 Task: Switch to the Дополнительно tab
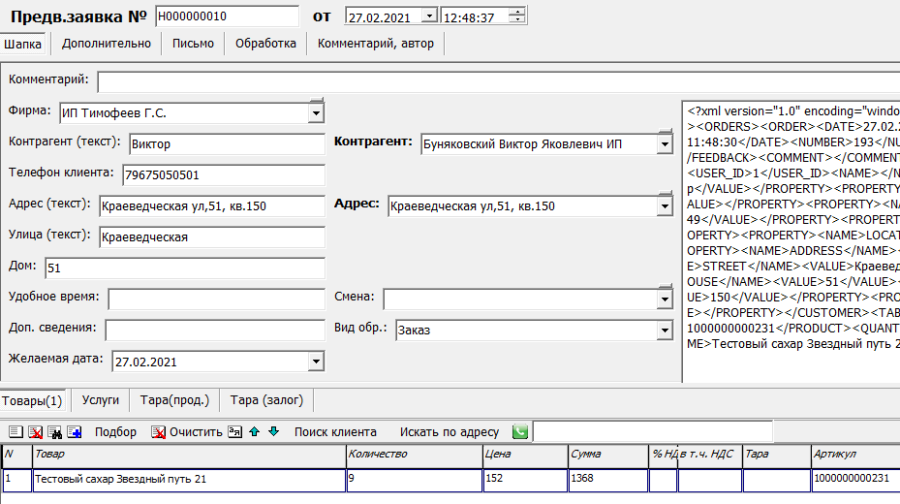[106, 43]
